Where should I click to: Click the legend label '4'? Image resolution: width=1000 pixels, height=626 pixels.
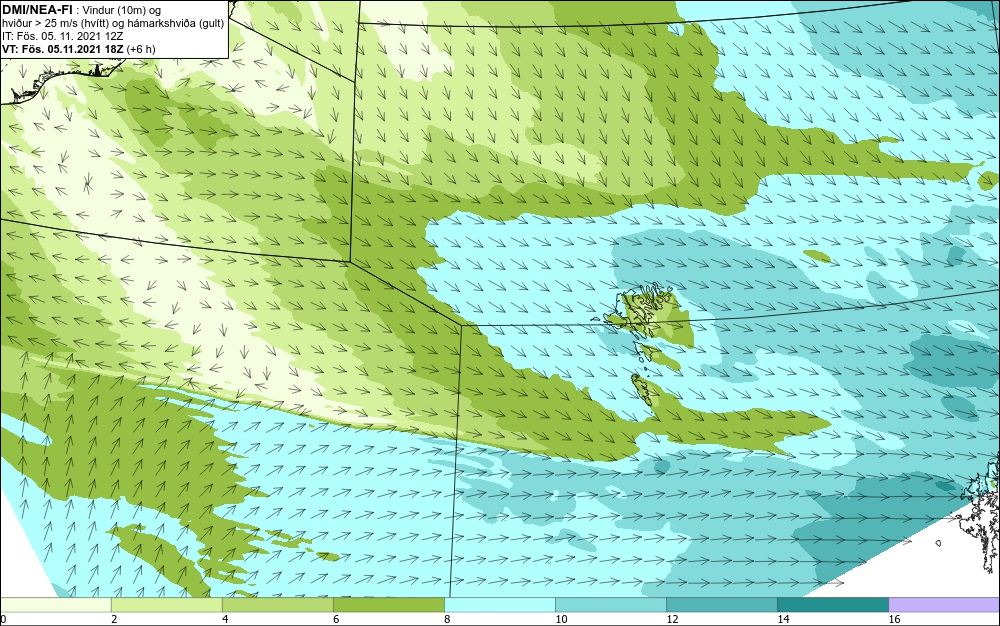(x=225, y=619)
